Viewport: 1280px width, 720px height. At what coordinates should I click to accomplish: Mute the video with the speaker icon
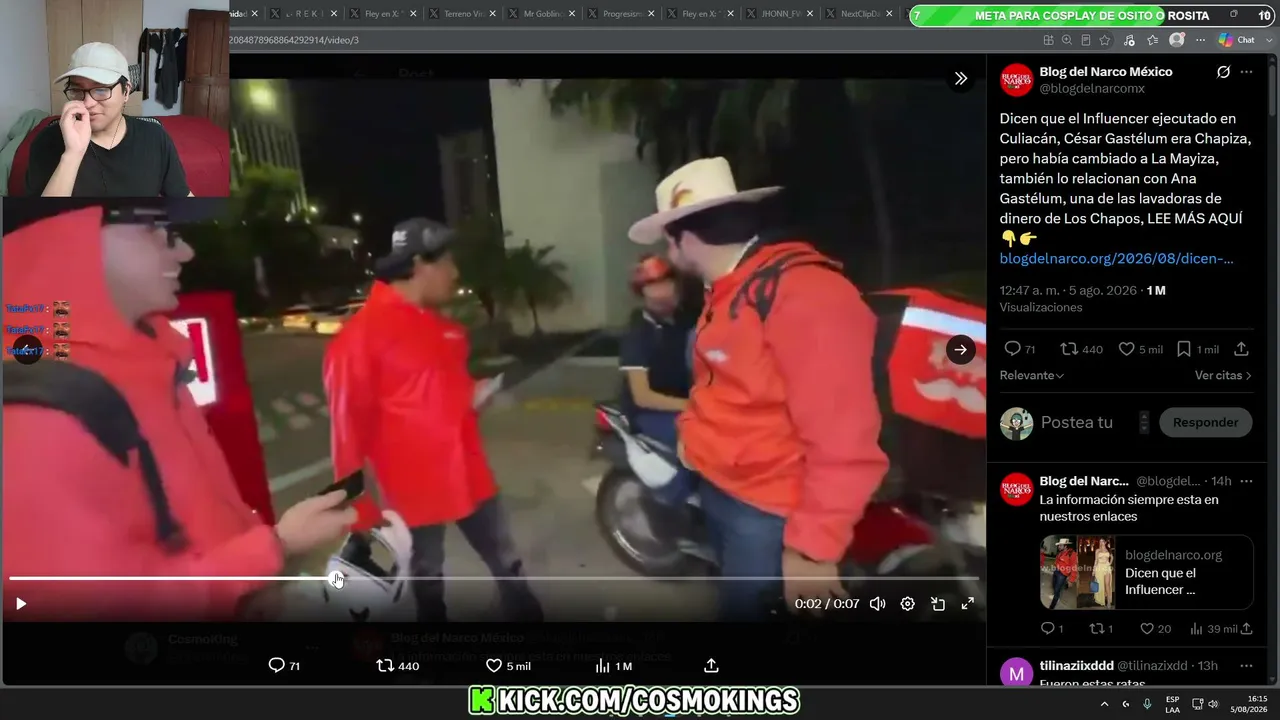[x=877, y=604]
